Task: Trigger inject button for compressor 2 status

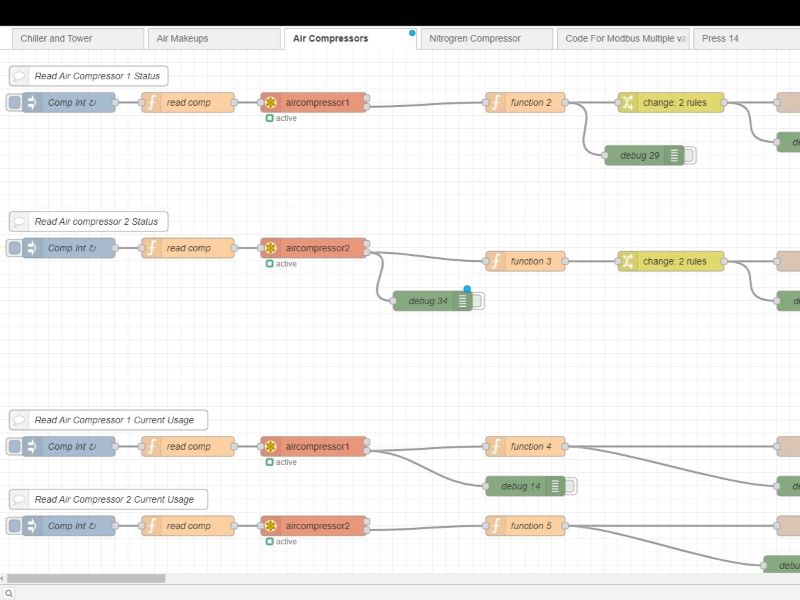Action: pyautogui.click(x=14, y=248)
